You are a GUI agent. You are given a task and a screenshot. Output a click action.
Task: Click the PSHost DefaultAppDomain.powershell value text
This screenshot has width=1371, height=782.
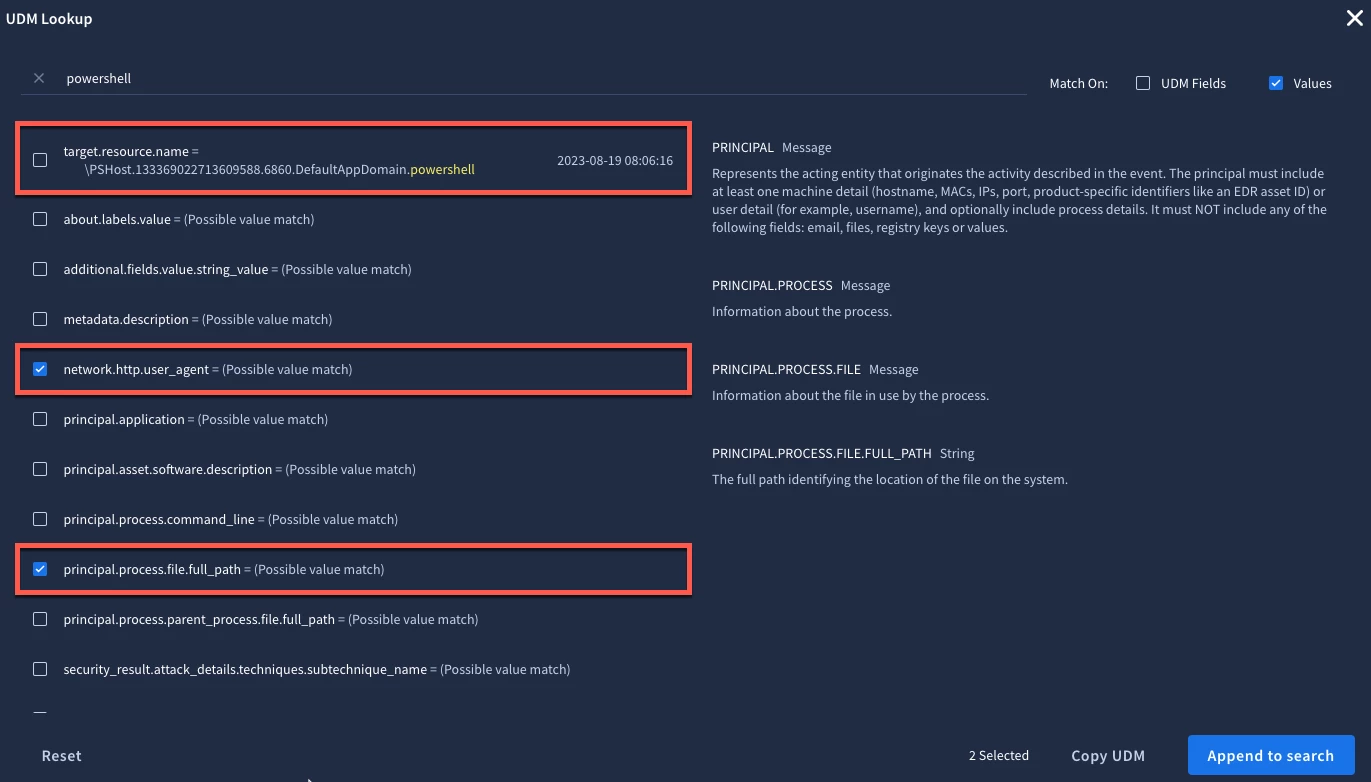coord(279,169)
